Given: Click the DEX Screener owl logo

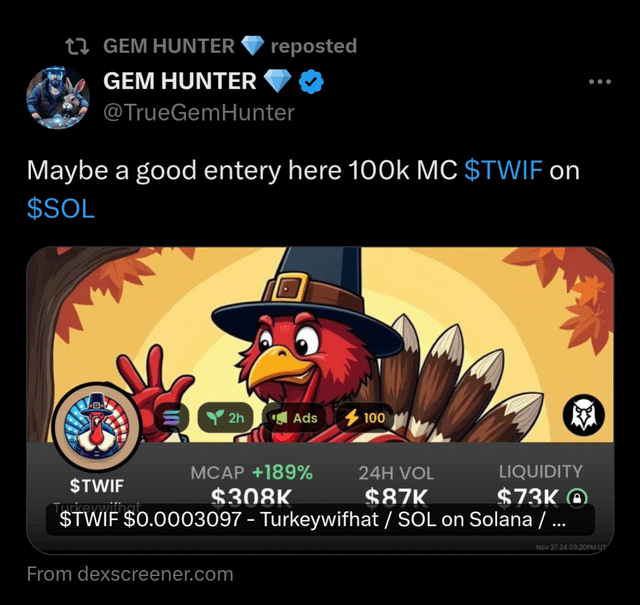Looking at the screenshot, I should 584,414.
